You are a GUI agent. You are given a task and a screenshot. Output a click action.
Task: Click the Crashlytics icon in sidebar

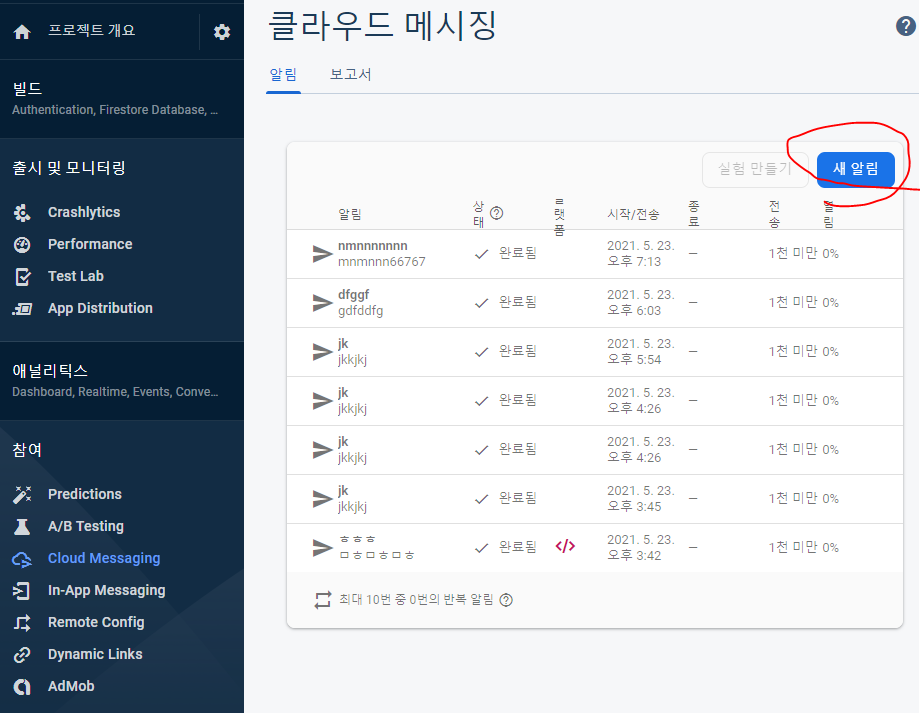coord(22,212)
